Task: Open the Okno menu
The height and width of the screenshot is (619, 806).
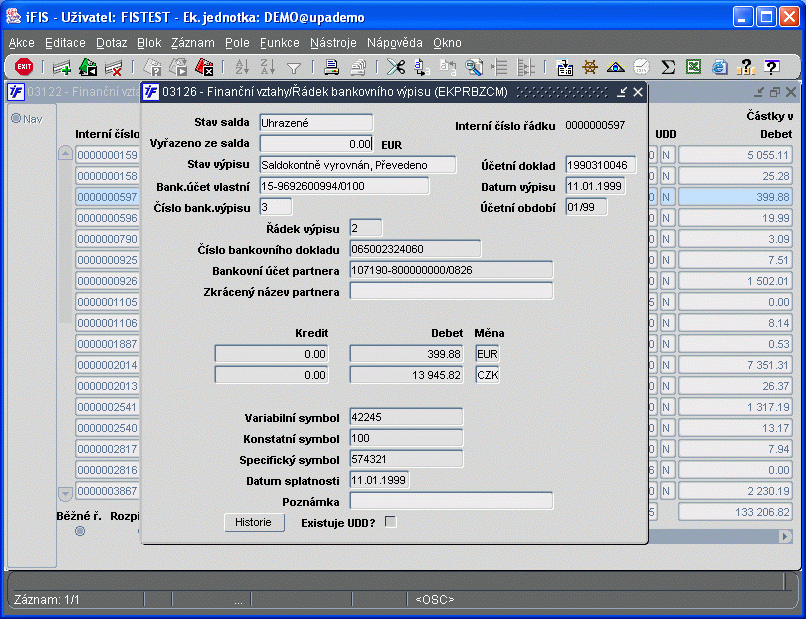Action: click(447, 43)
